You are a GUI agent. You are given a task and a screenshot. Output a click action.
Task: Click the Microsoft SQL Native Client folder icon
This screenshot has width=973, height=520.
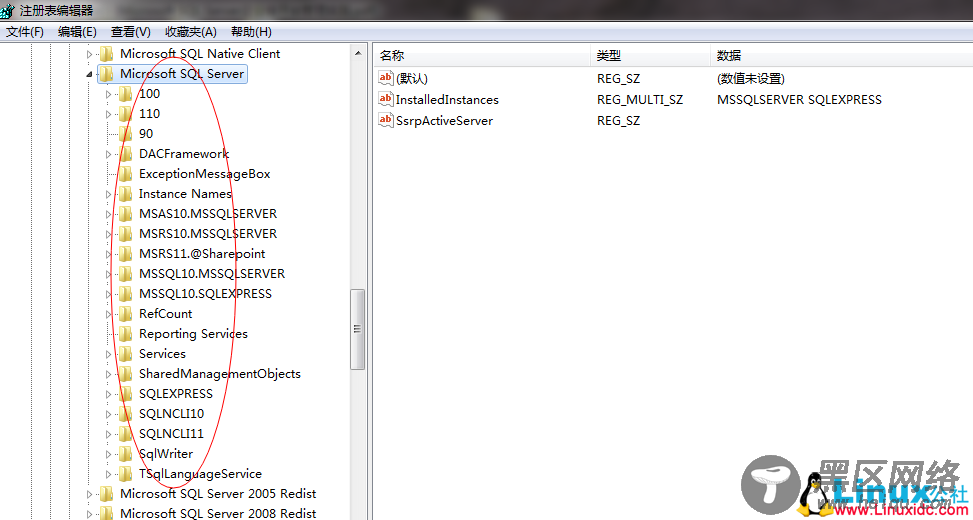click(107, 54)
